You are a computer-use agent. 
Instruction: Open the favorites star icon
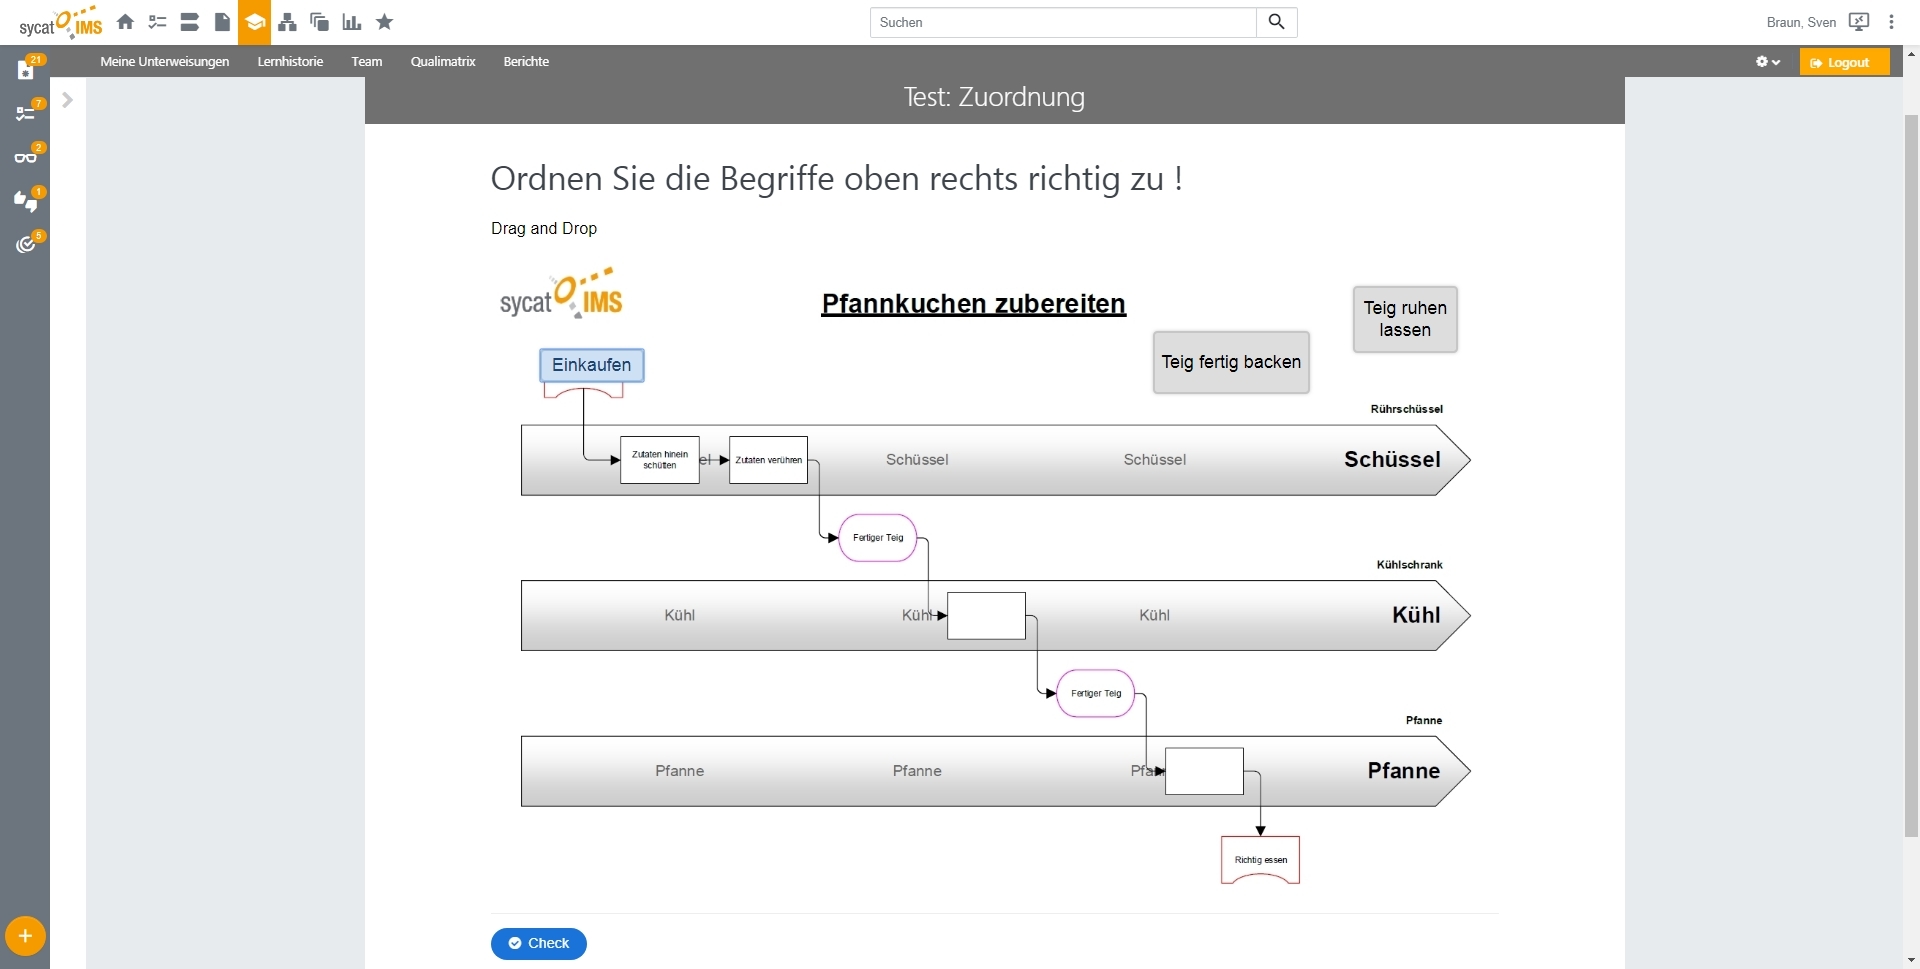coord(385,22)
